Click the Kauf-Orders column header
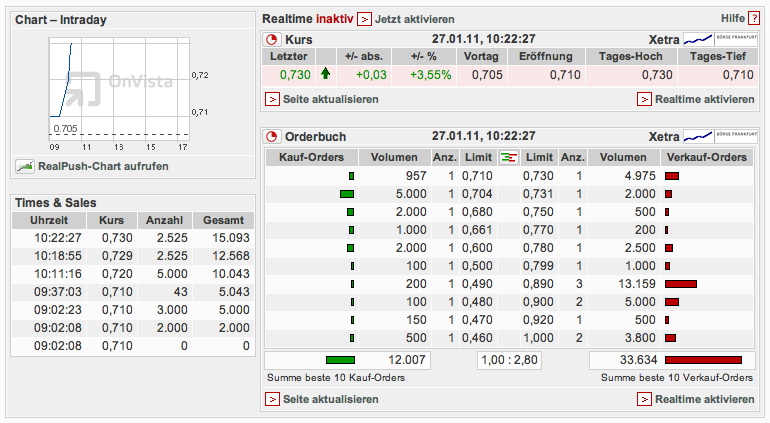The width and height of the screenshot is (770, 423). point(311,157)
